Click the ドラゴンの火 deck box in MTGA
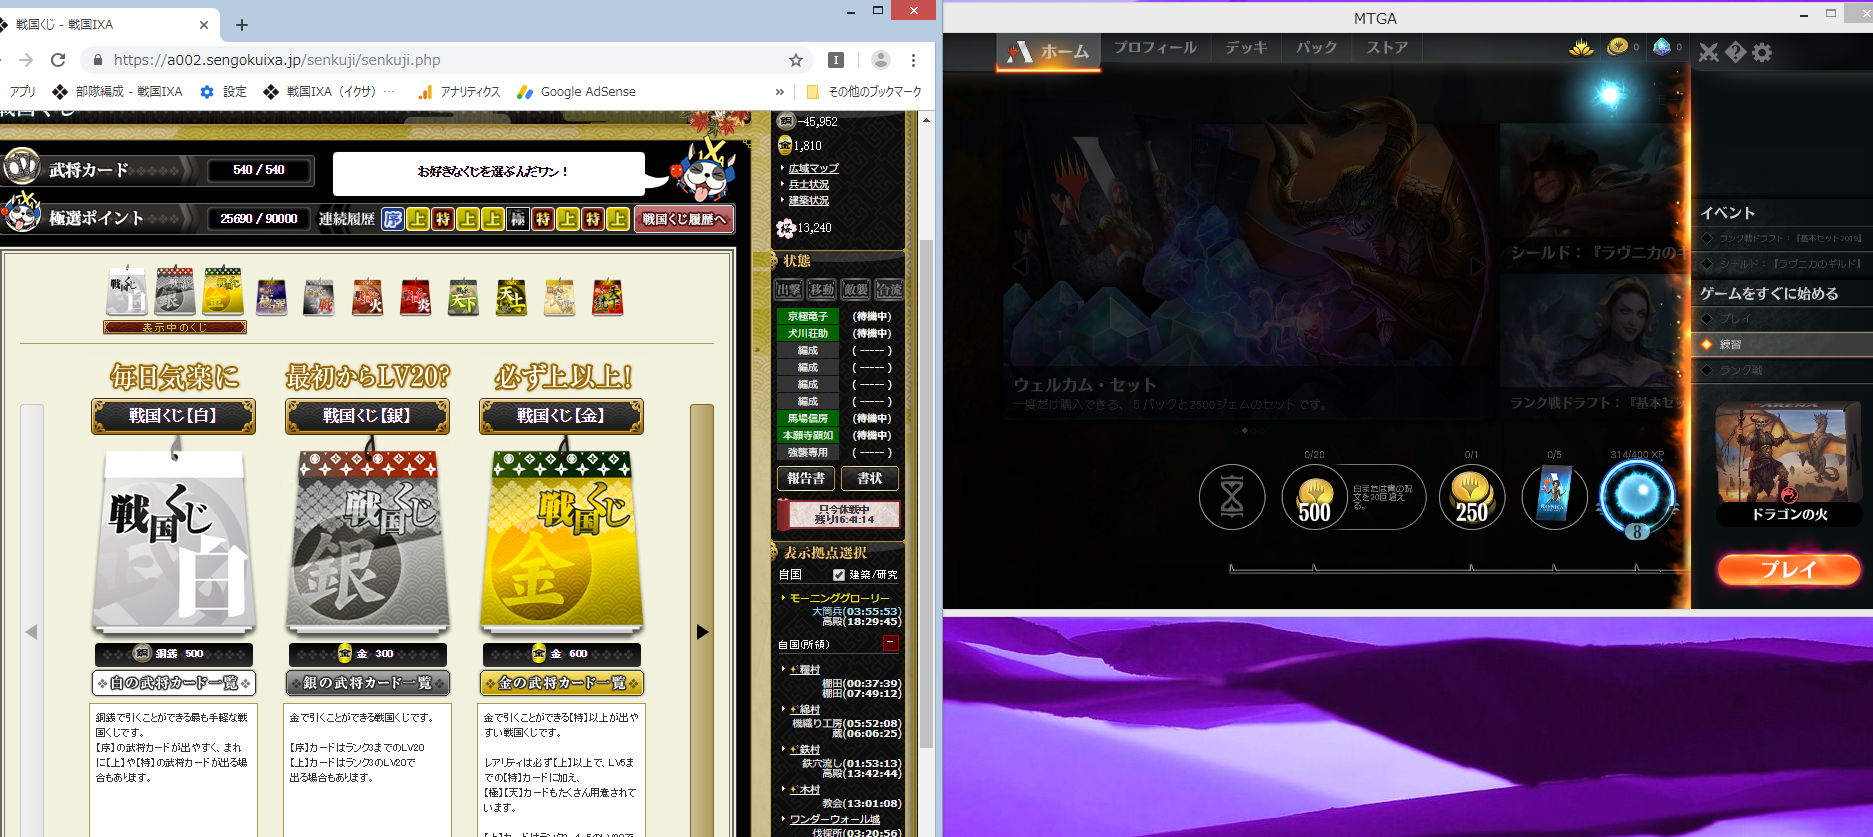The width and height of the screenshot is (1873, 837). click(1789, 465)
